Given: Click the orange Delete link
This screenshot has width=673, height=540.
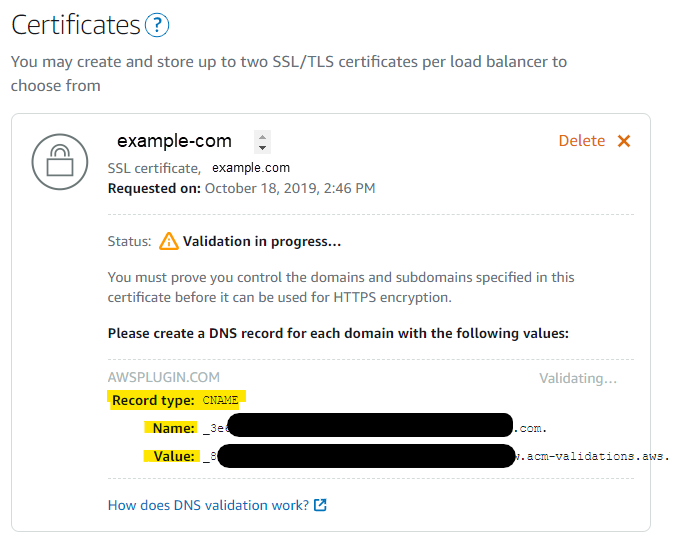Looking at the screenshot, I should [x=581, y=141].
